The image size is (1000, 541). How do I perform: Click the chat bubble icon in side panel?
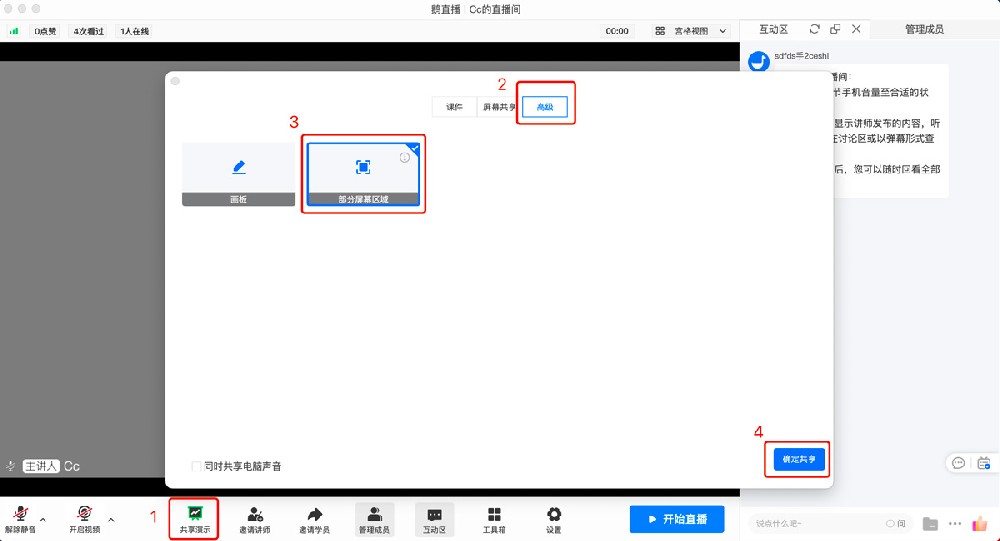coord(958,463)
